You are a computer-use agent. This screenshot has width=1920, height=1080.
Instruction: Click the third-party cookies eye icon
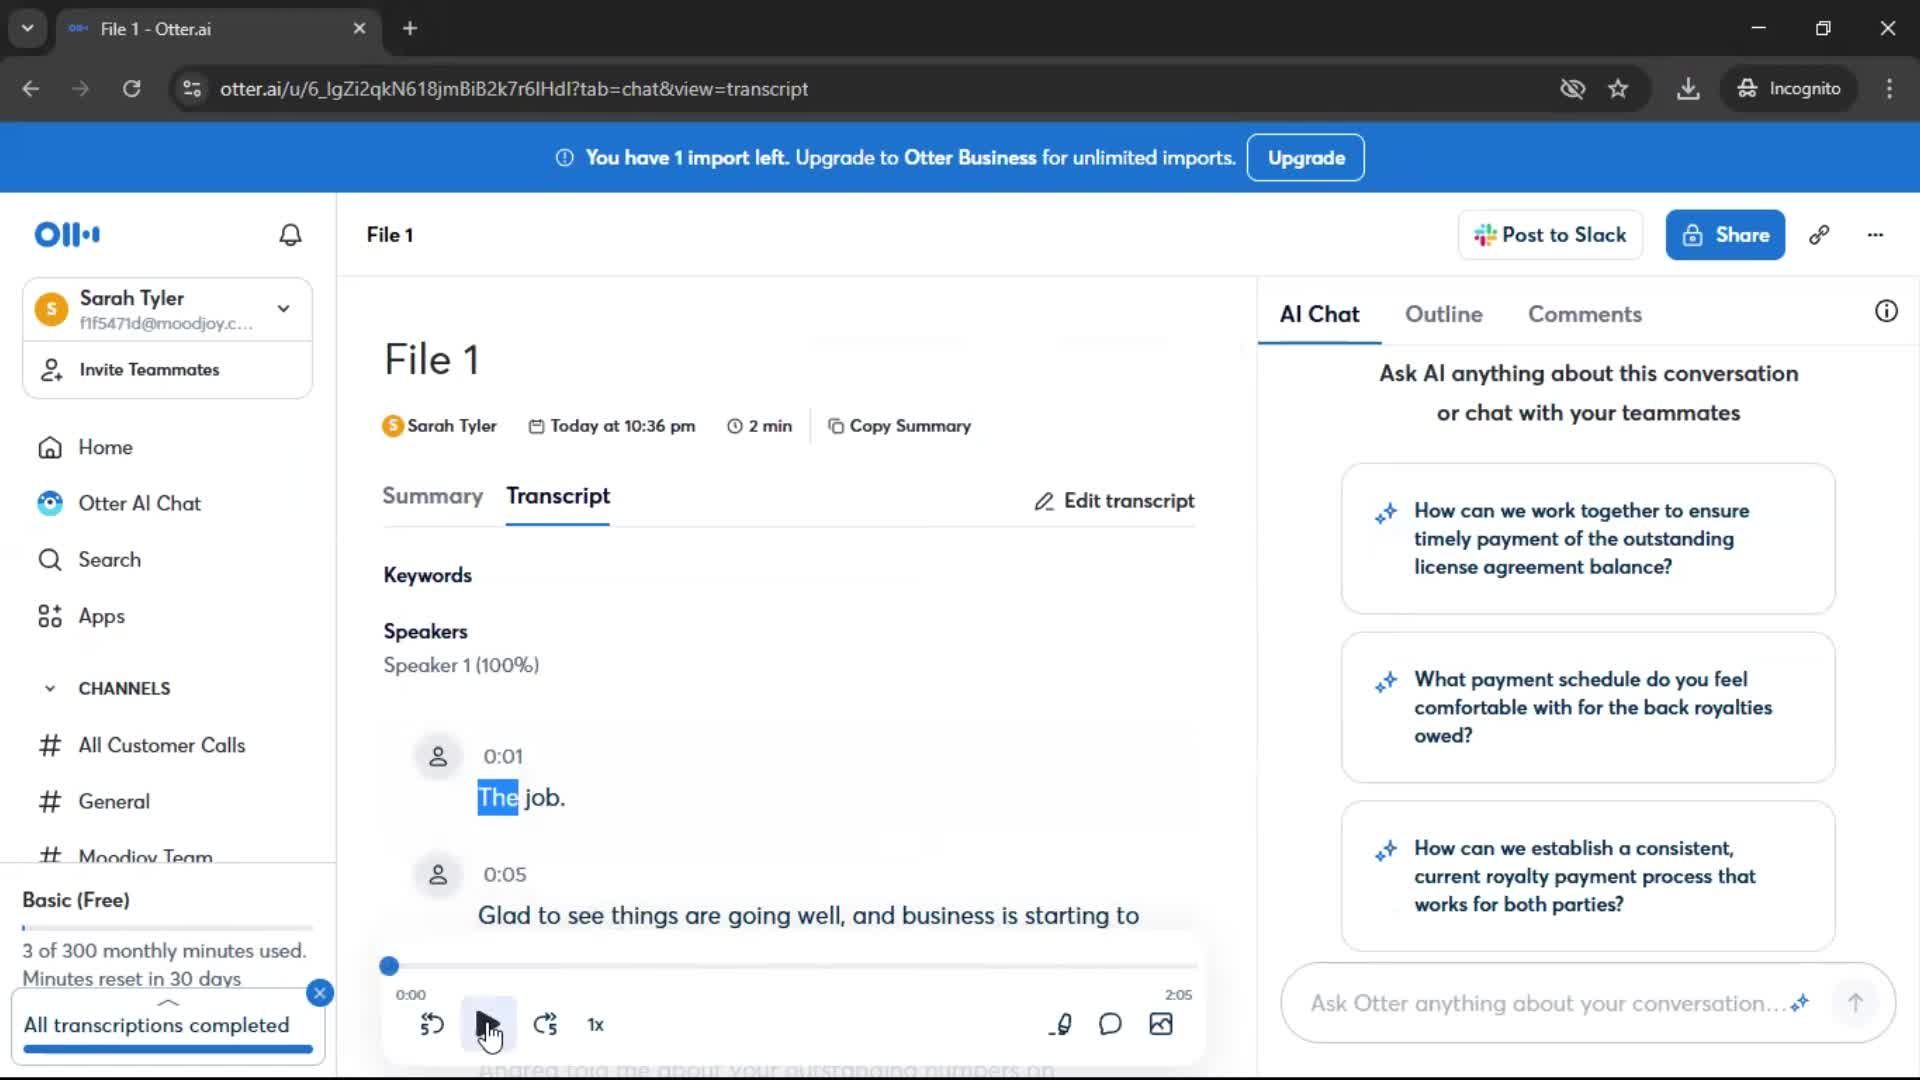pyautogui.click(x=1572, y=89)
